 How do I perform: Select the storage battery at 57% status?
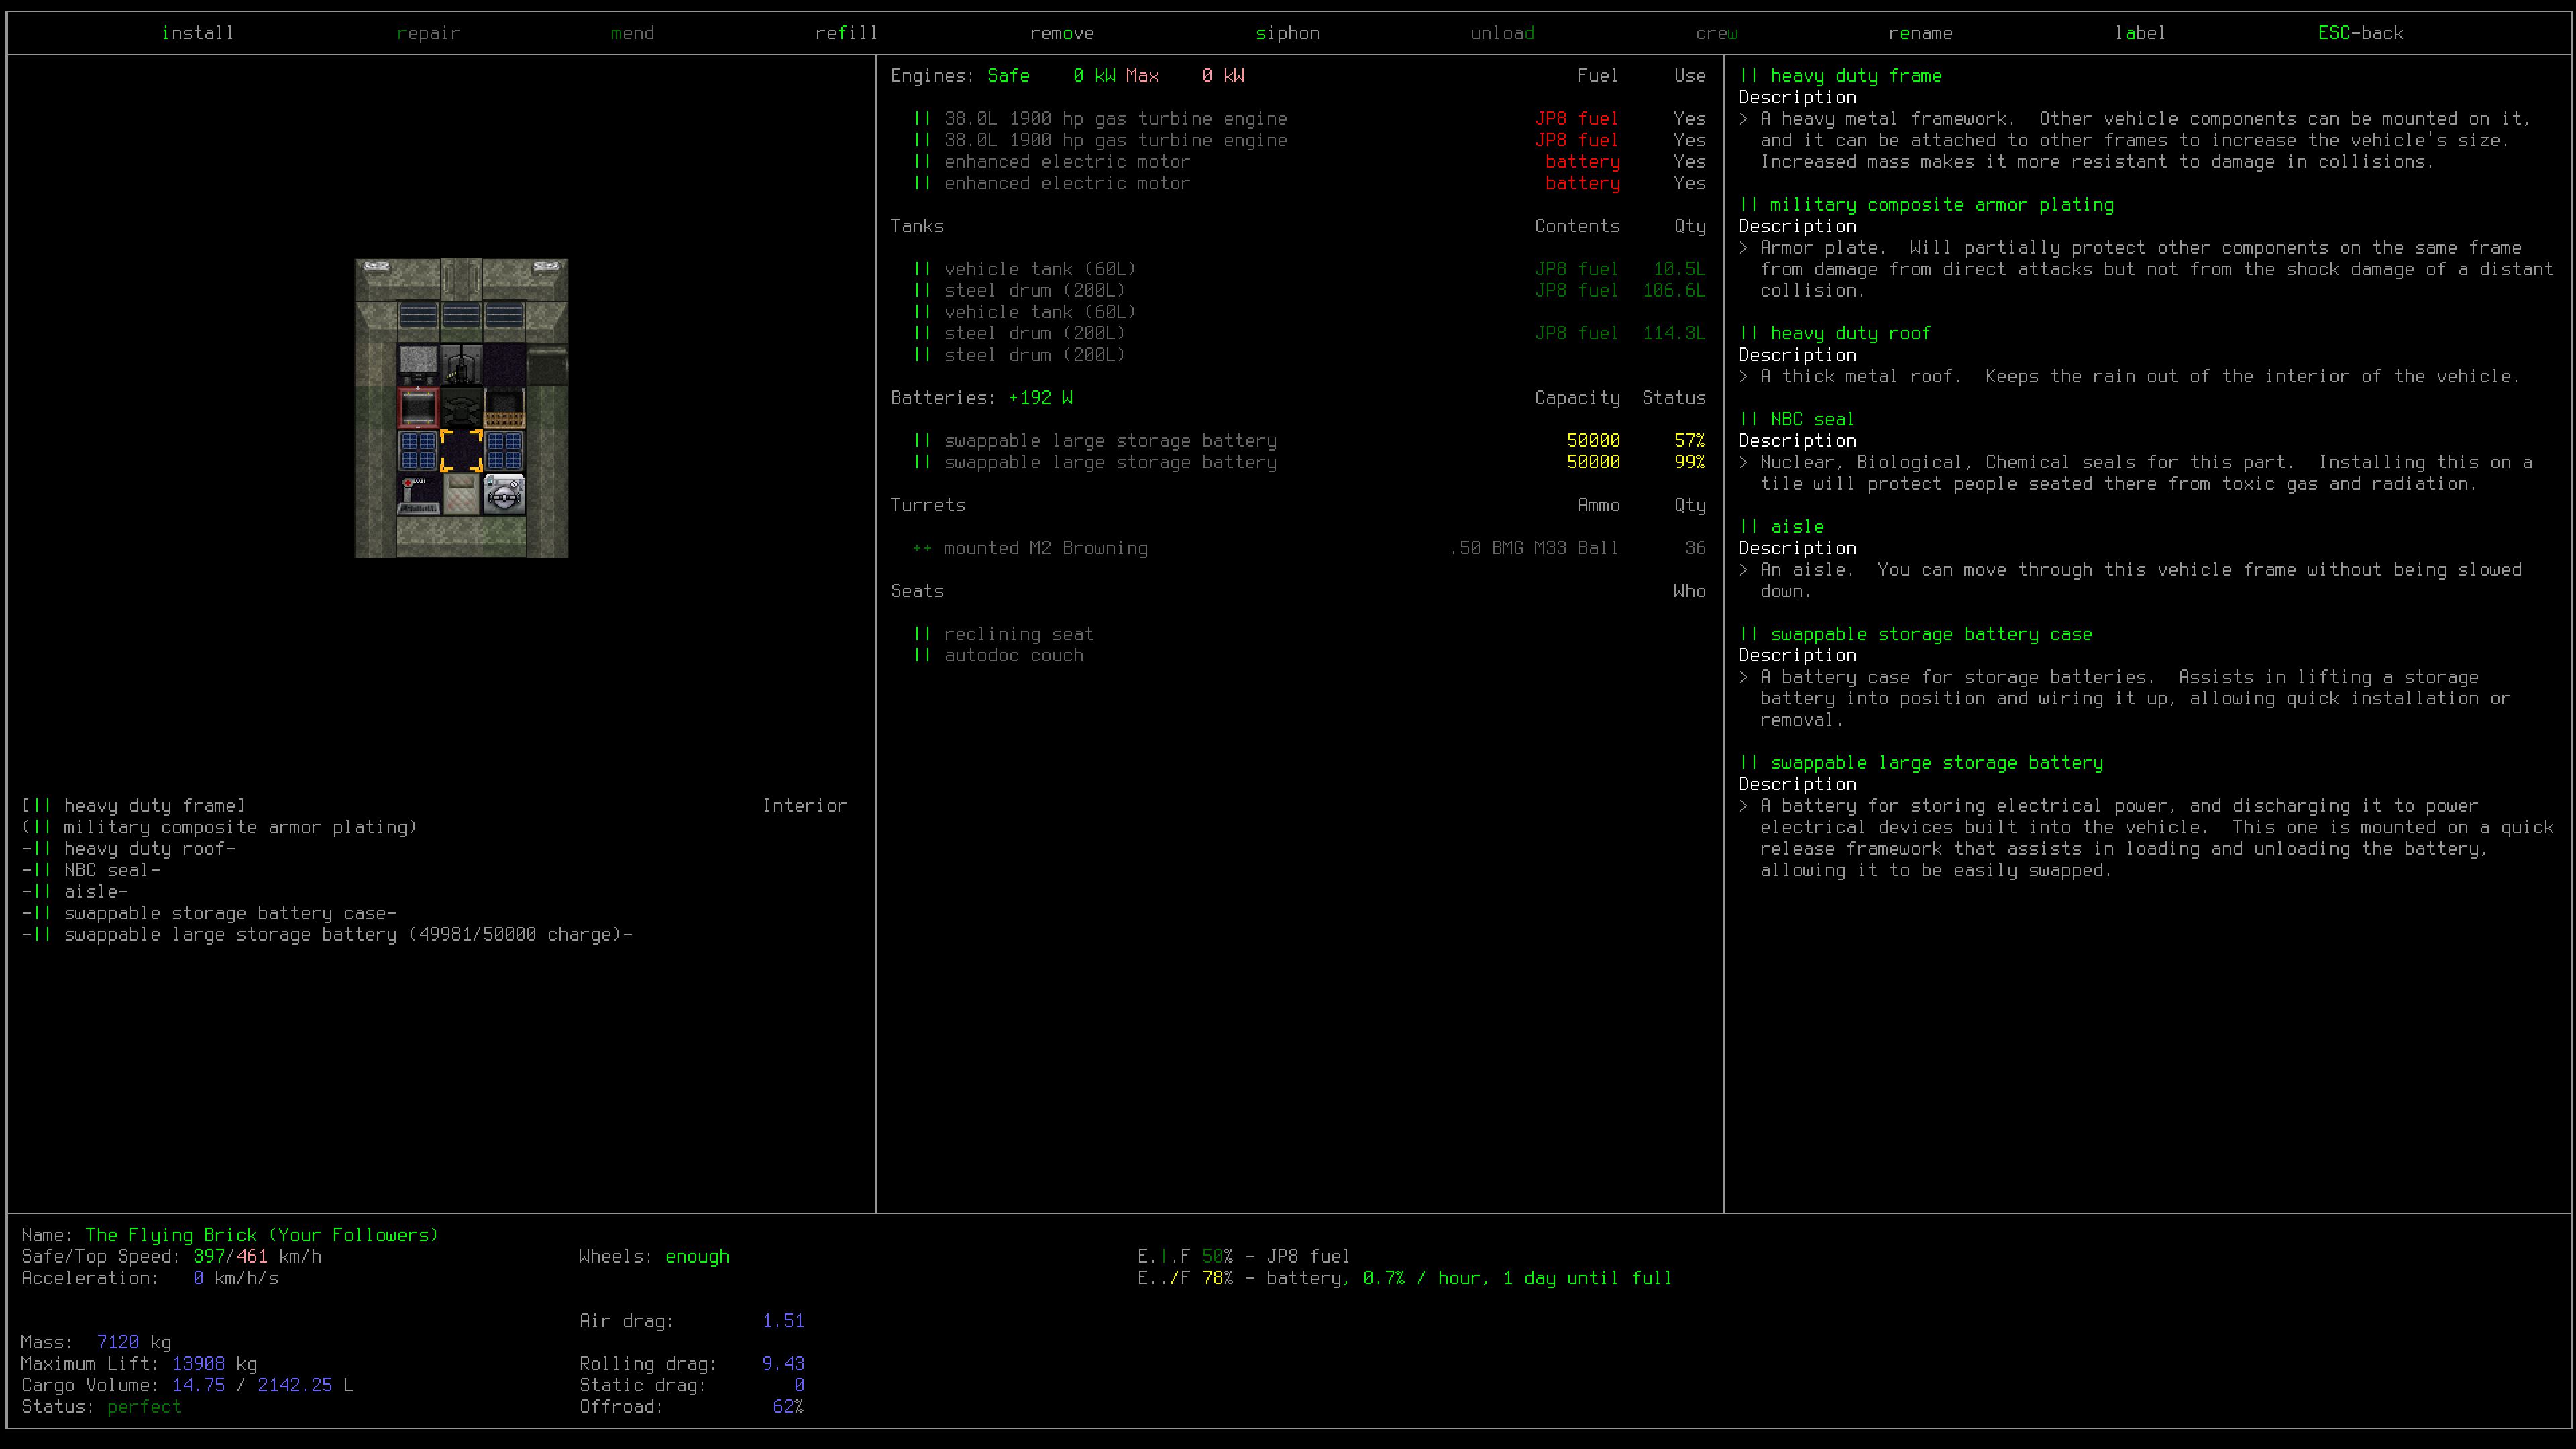pos(1309,441)
